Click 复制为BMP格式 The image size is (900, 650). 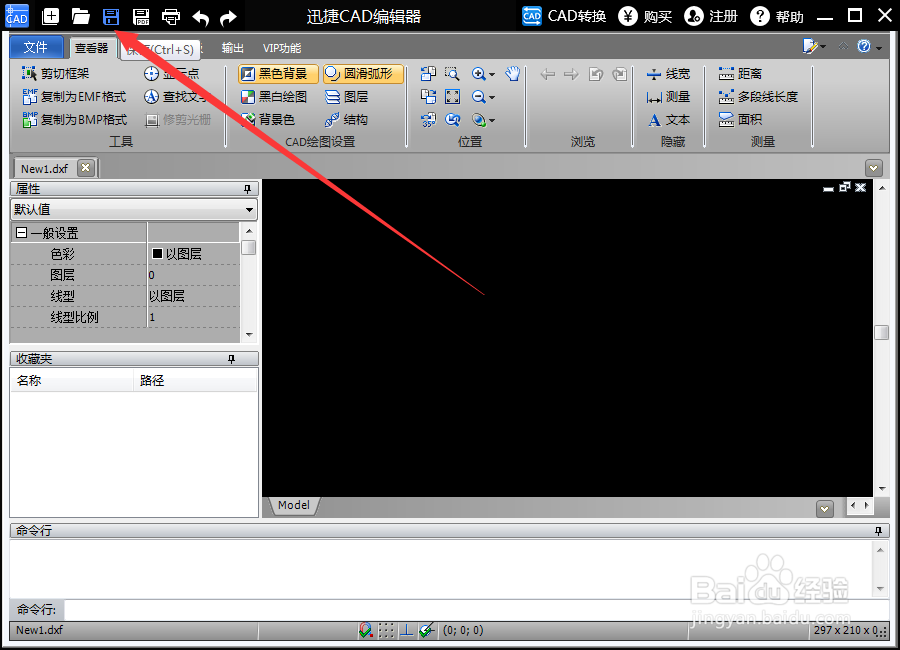pos(75,119)
